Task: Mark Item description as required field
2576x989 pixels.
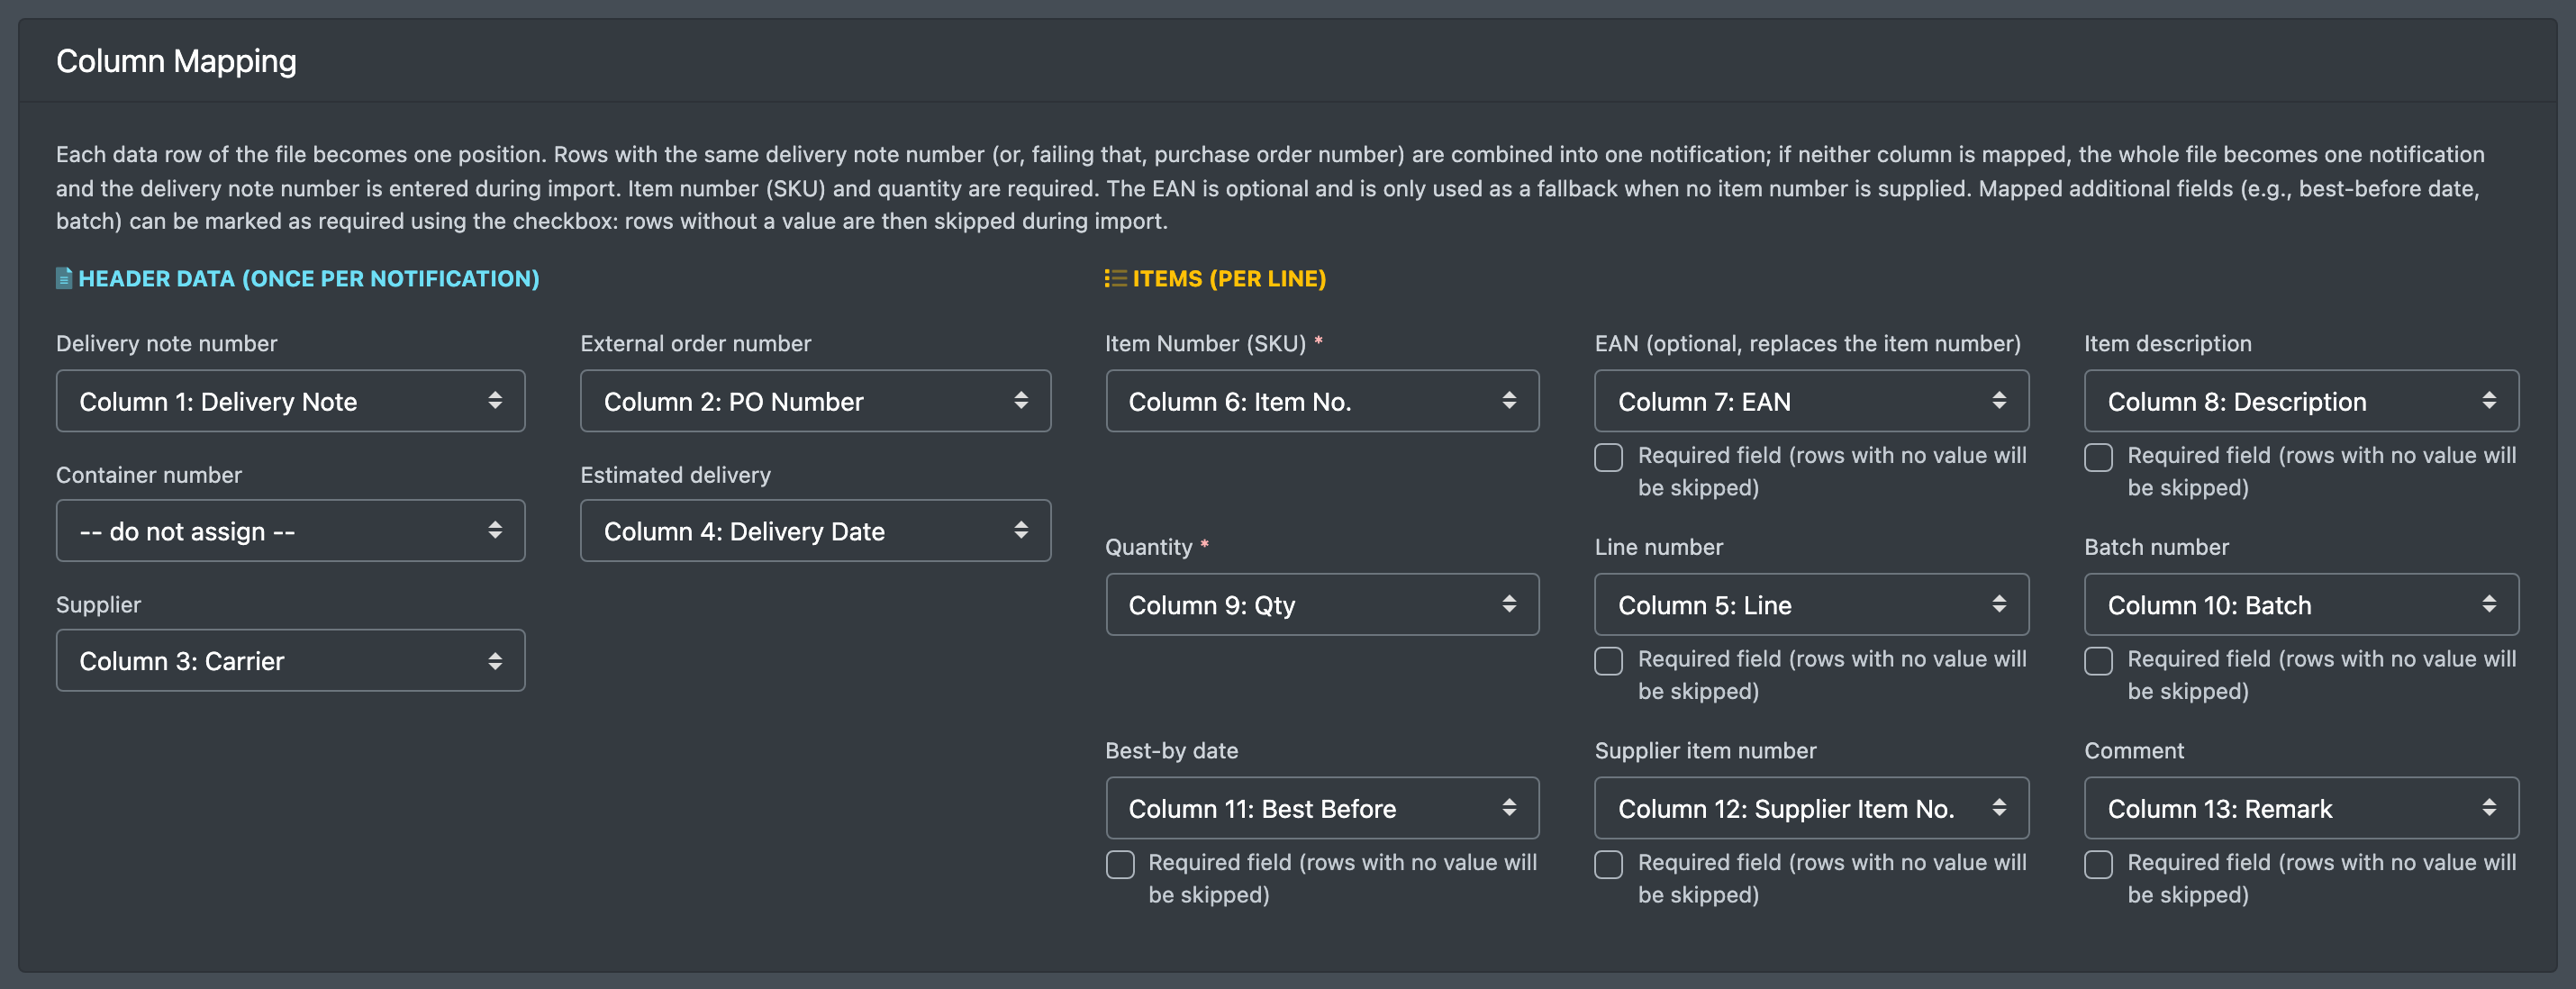Action: coord(2099,458)
